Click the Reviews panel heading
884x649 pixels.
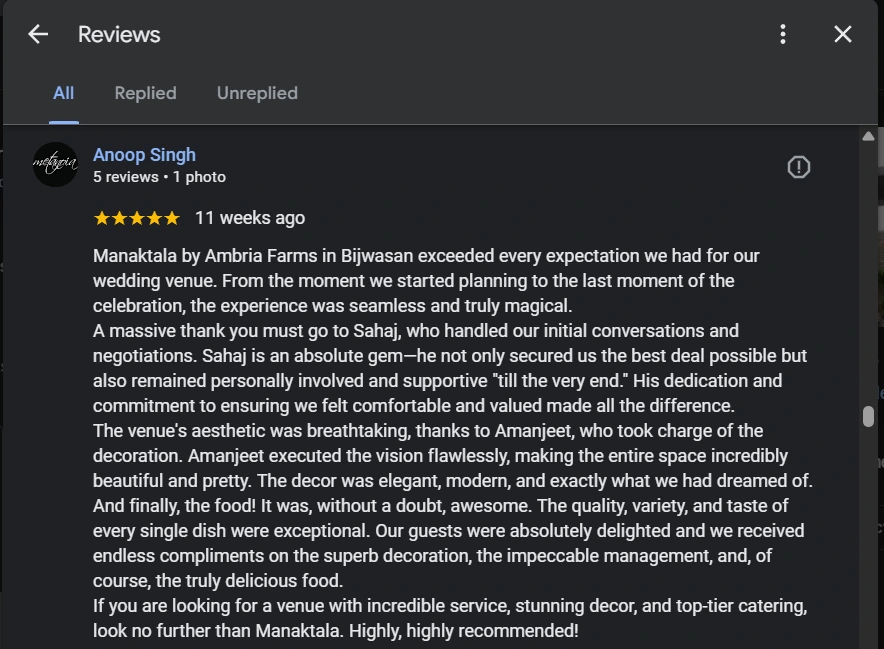119,34
